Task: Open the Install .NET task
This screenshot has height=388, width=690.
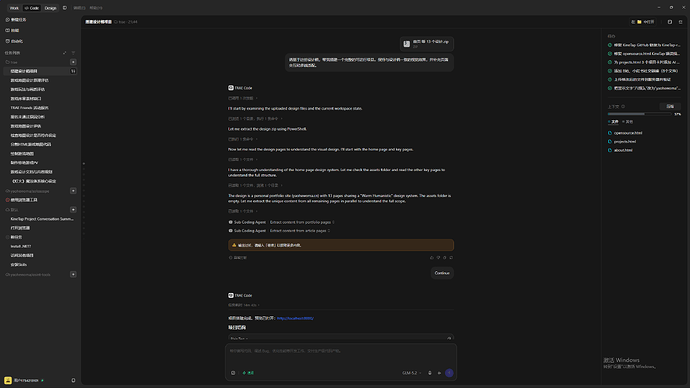Action: click(21, 246)
